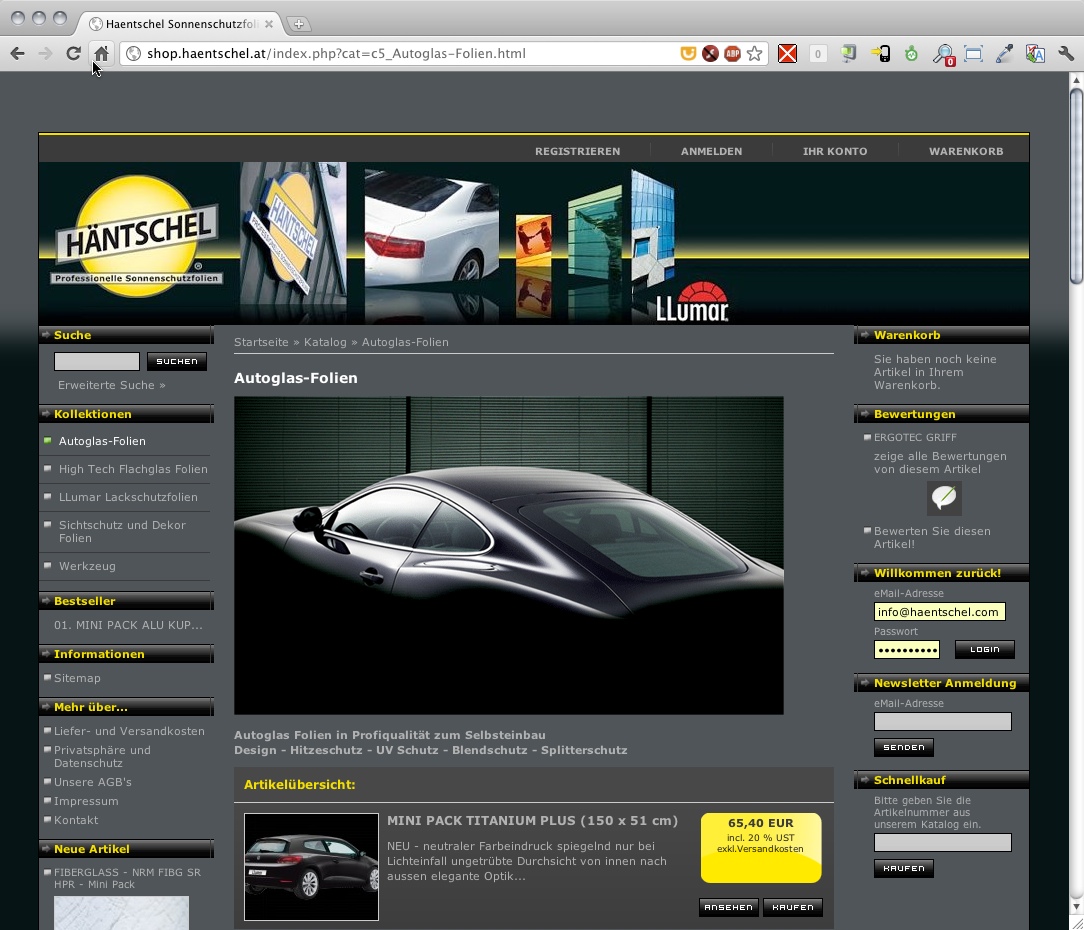1084x930 pixels.
Task: Close the Haentschel Sonnenschutzfolien tab
Action: 269,24
